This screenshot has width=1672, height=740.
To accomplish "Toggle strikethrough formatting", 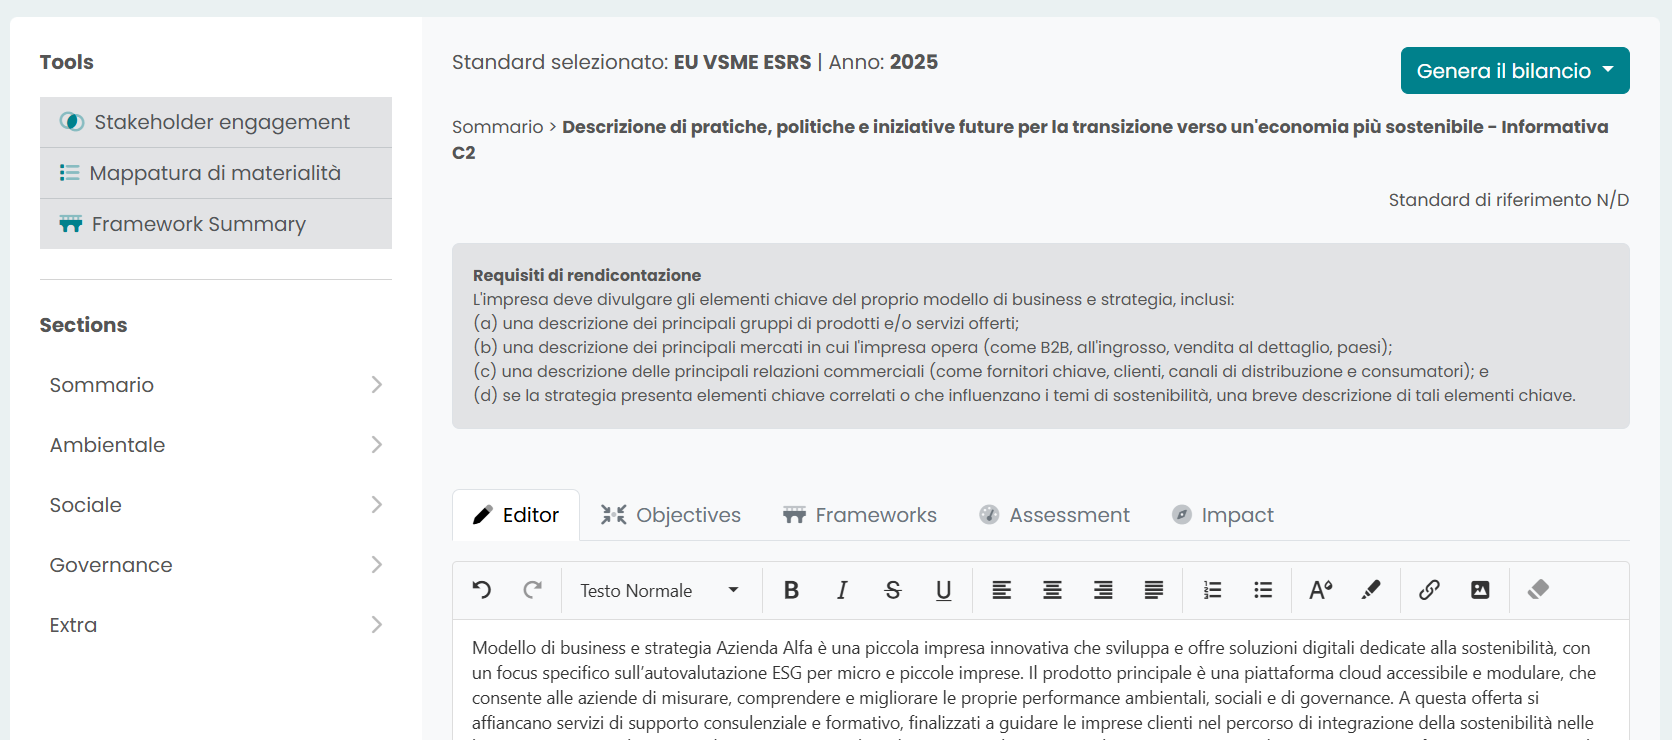I will (893, 590).
